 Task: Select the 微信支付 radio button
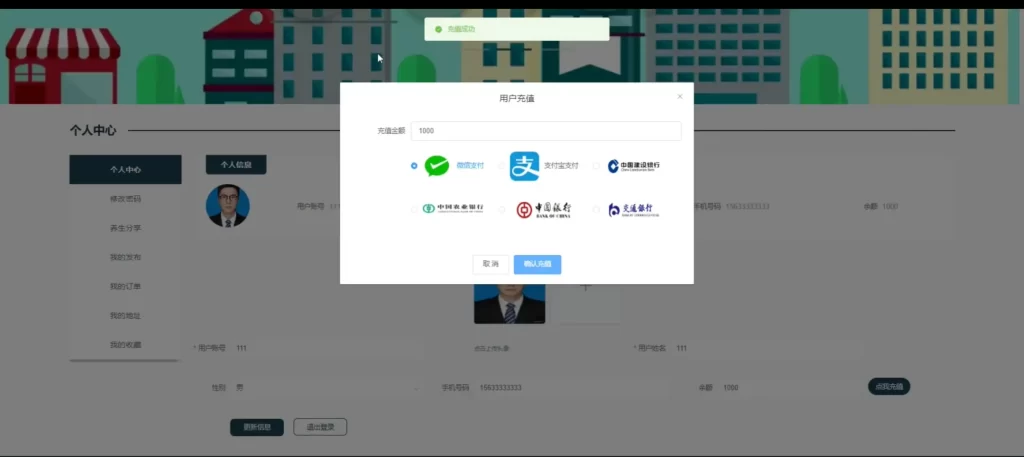pyautogui.click(x=414, y=166)
